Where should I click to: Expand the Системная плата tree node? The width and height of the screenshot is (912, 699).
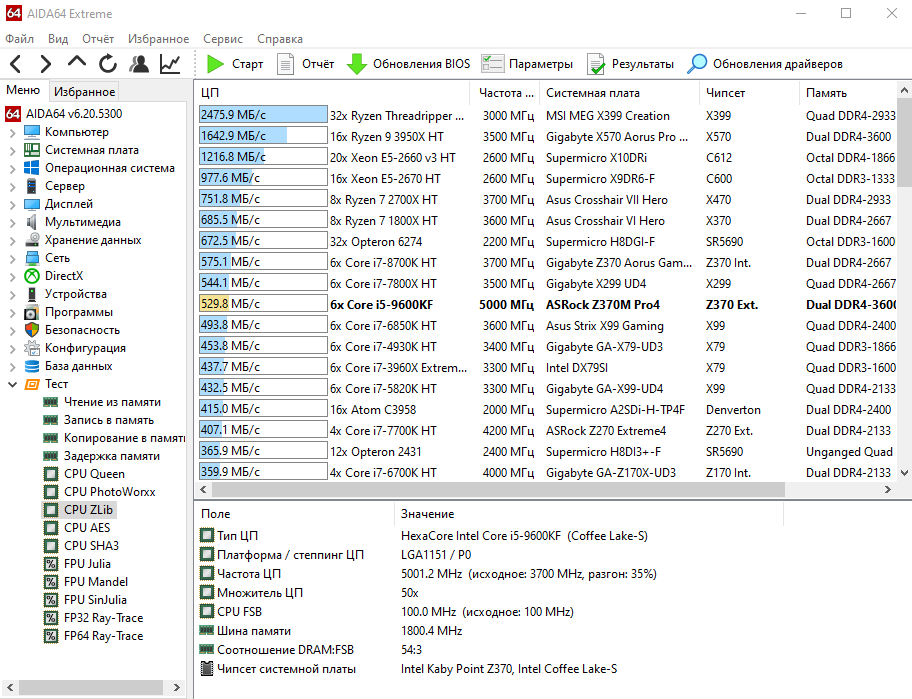coord(12,150)
